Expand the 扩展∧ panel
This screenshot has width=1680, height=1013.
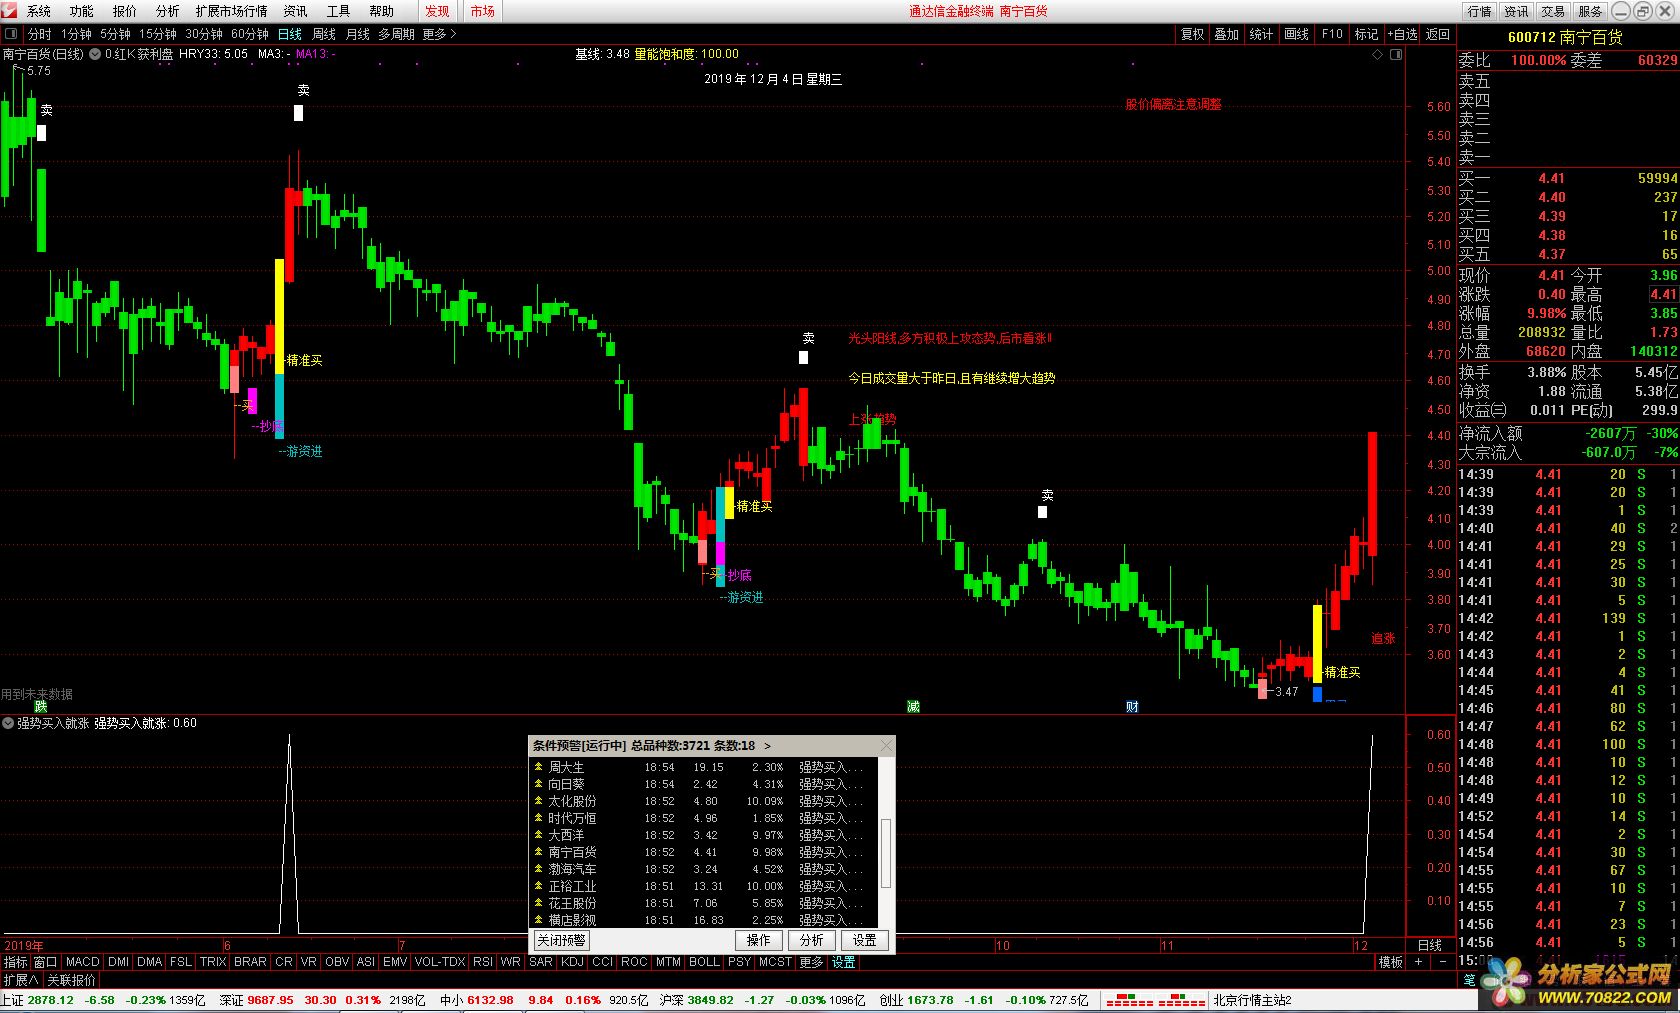coord(20,980)
